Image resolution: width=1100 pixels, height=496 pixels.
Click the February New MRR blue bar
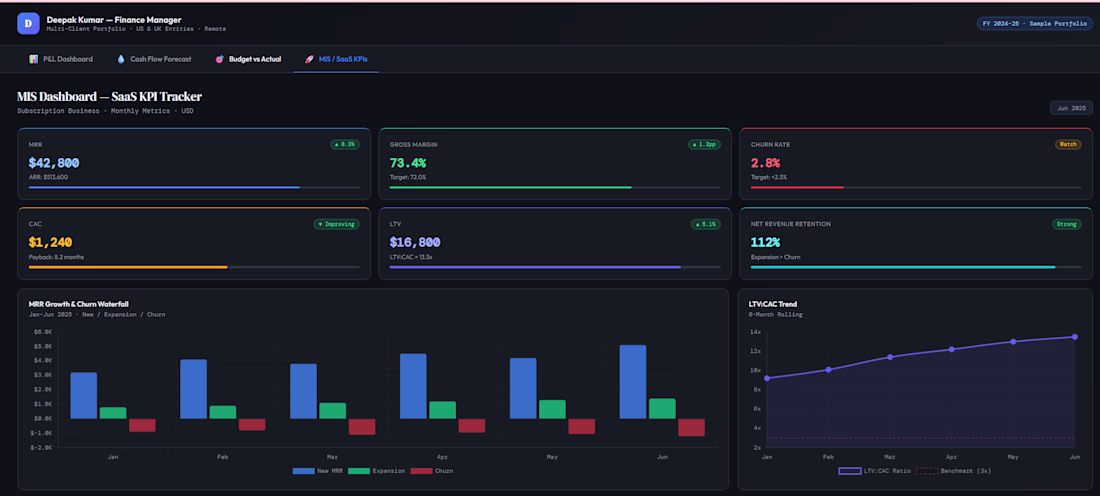click(194, 389)
